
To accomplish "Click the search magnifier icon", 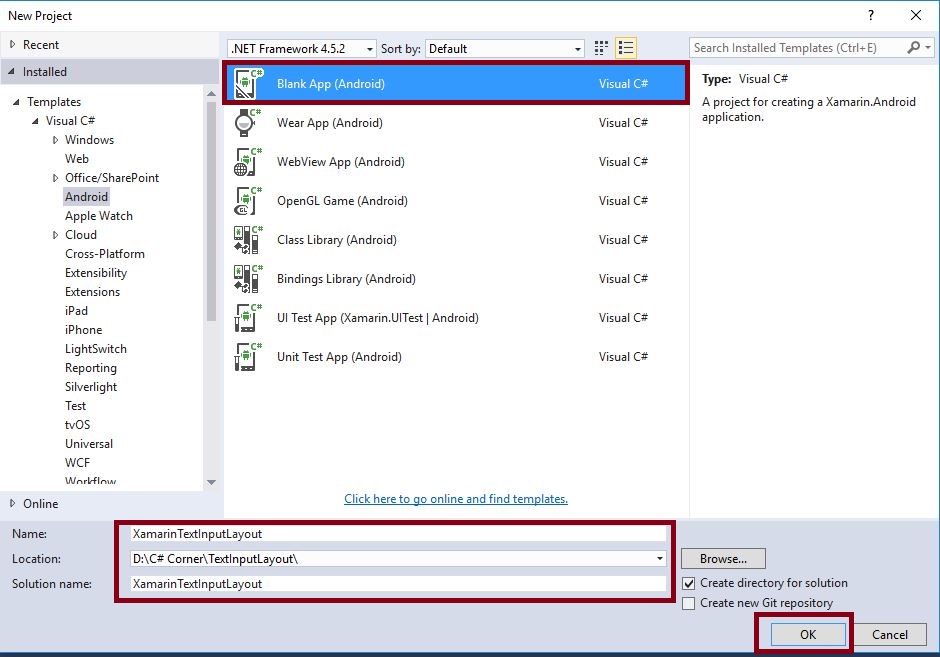I will [914, 47].
